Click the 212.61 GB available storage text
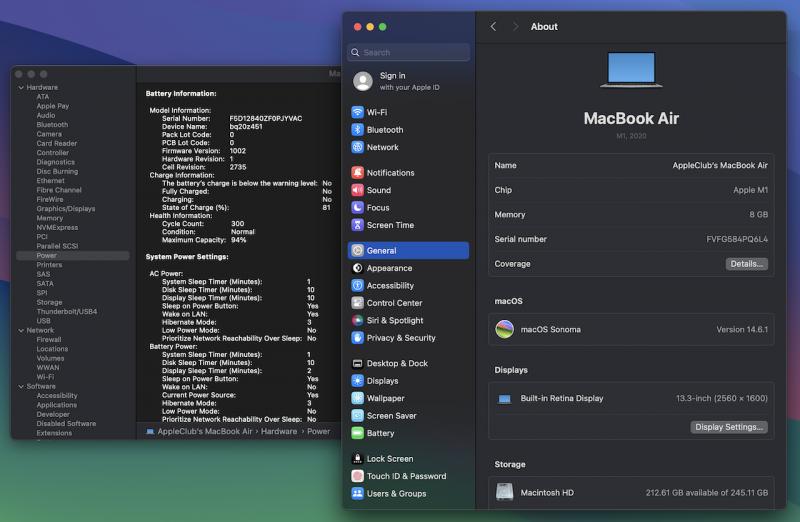The width and height of the screenshot is (800, 522). (x=707, y=492)
